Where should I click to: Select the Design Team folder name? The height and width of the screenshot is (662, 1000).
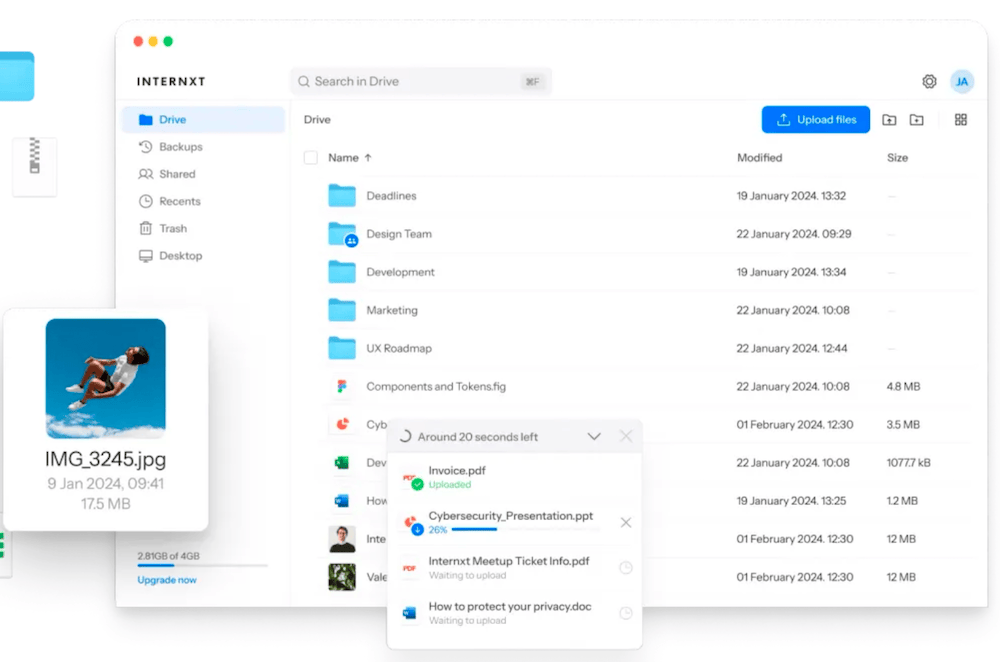tap(399, 234)
